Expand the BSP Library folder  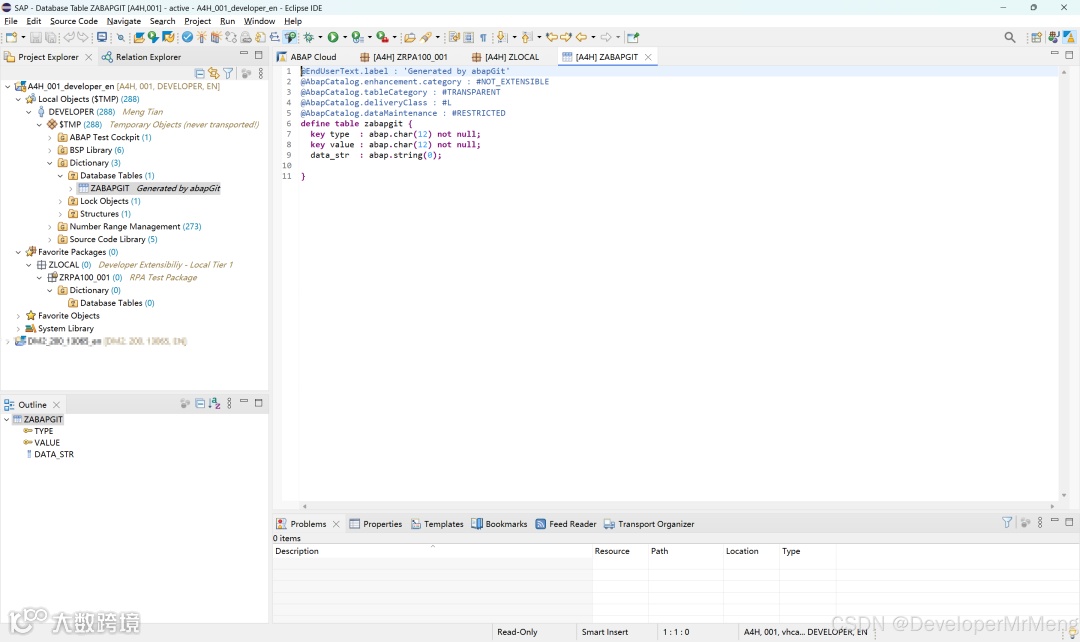point(50,150)
